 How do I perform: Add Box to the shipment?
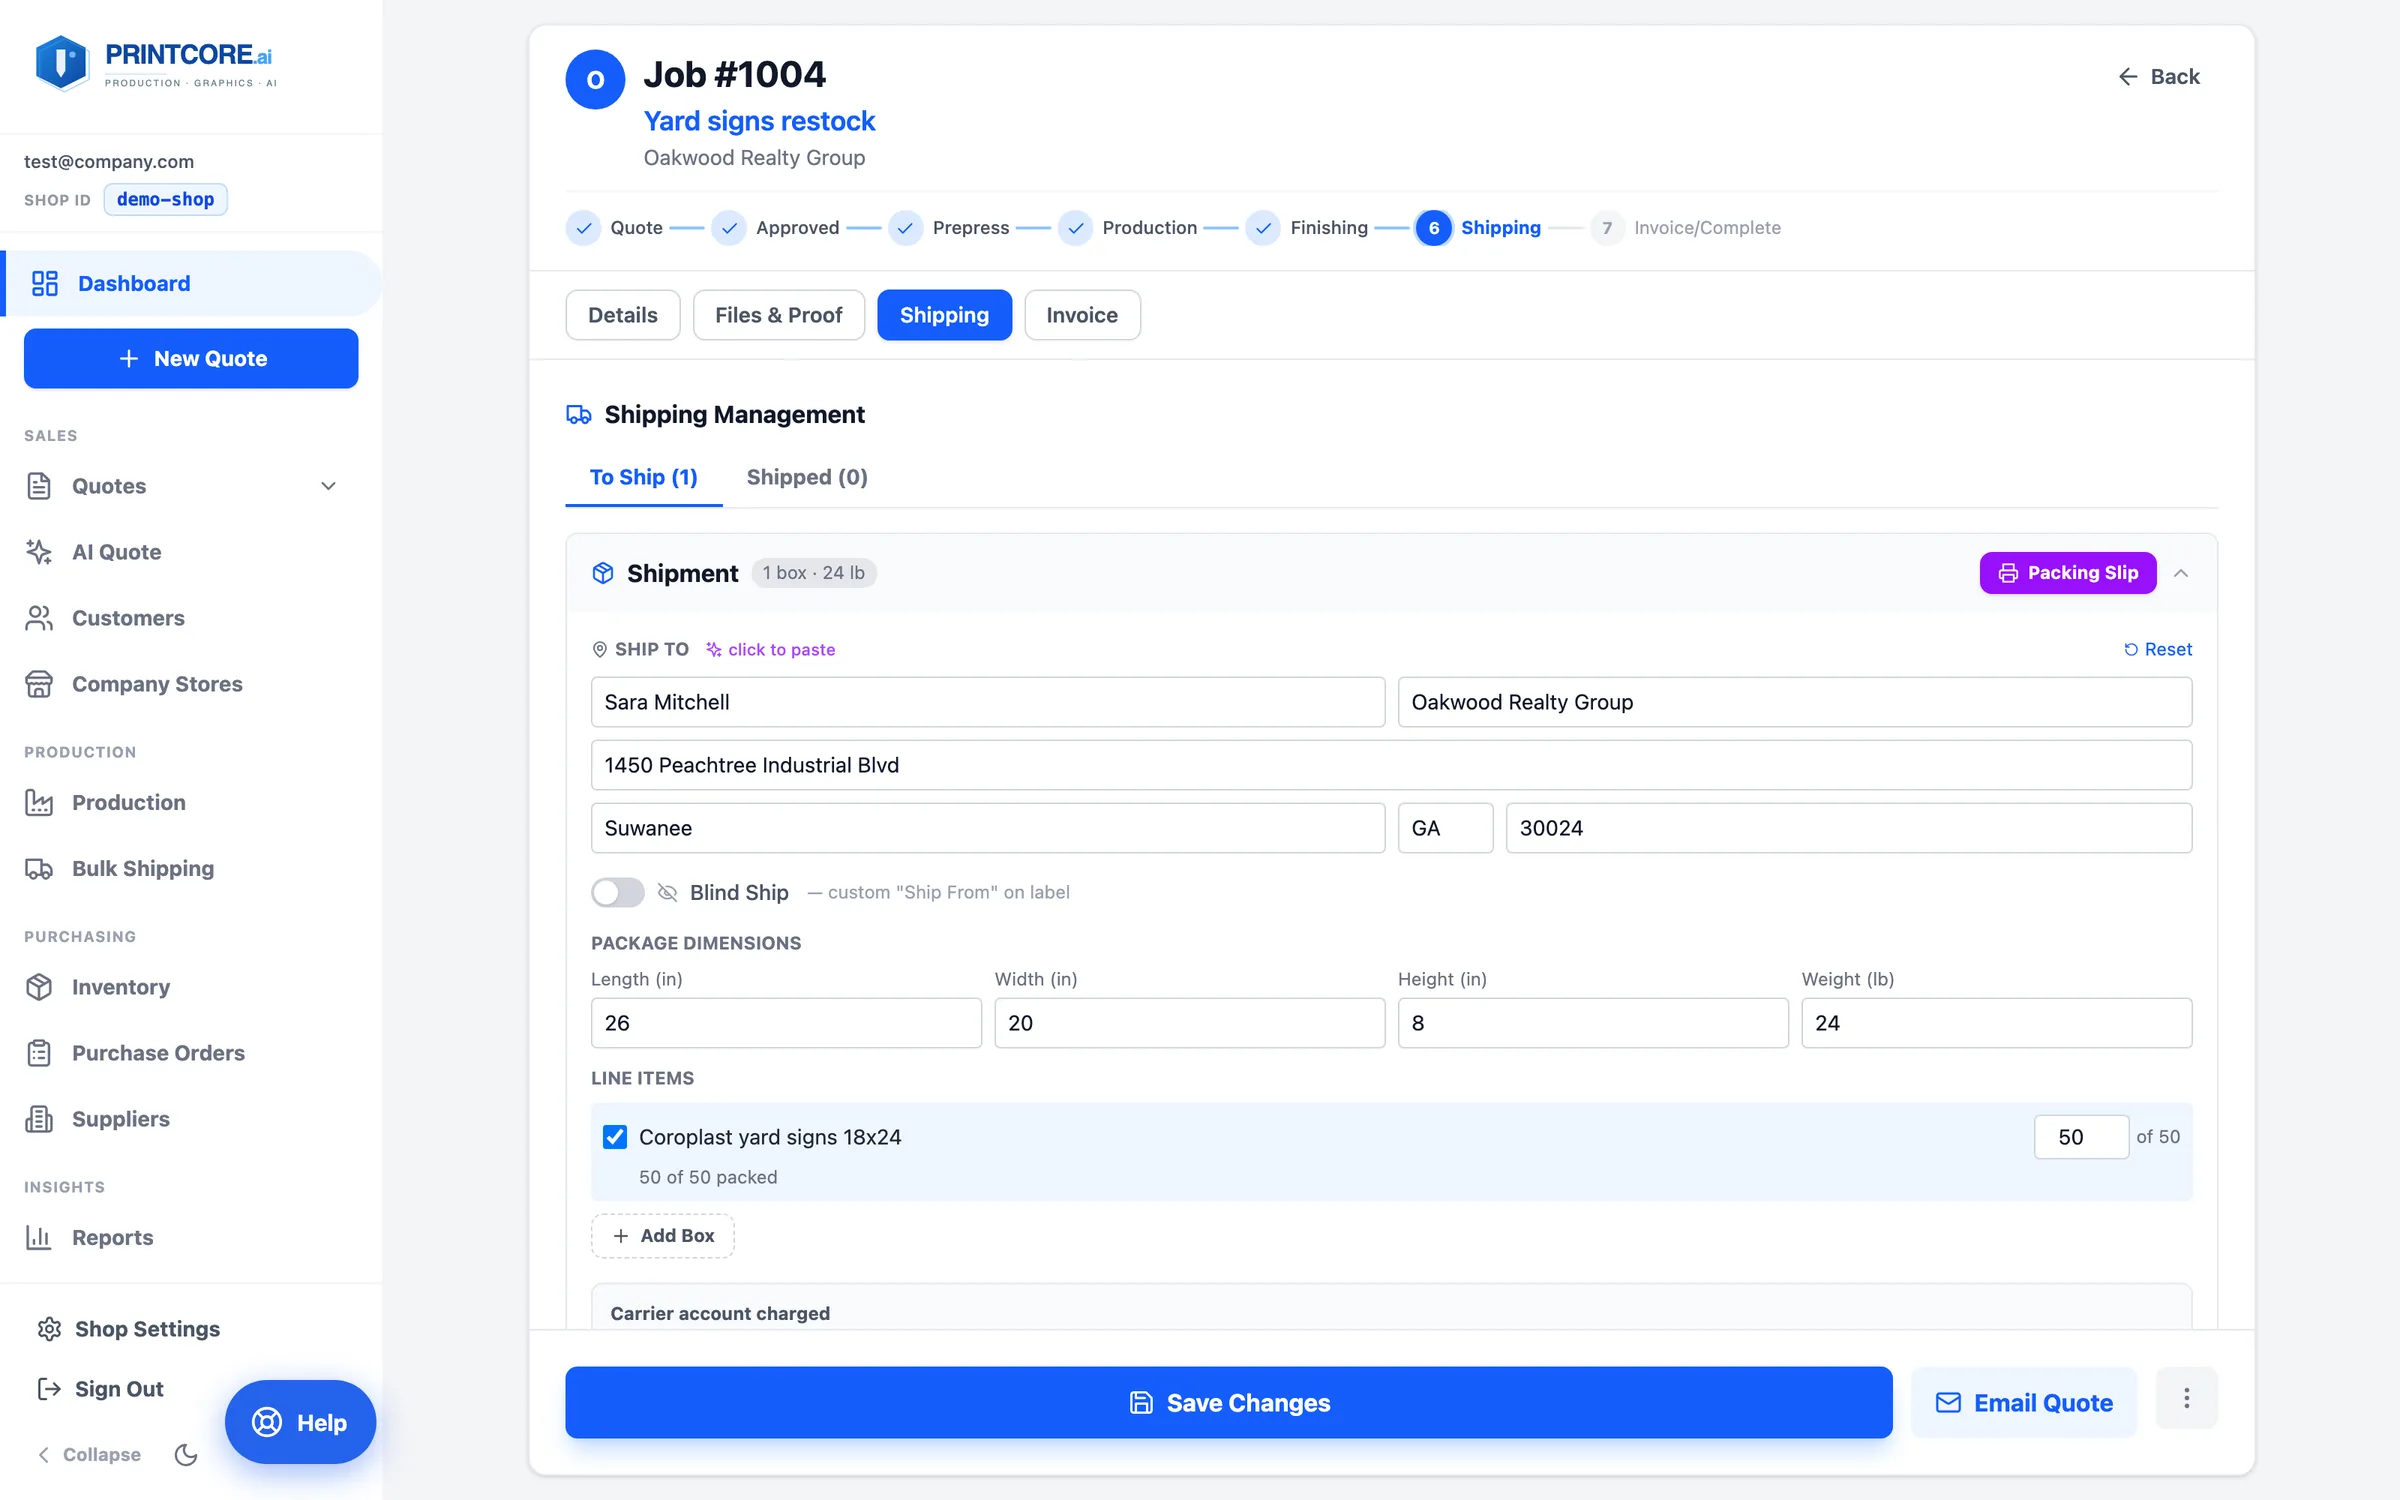(x=663, y=1236)
